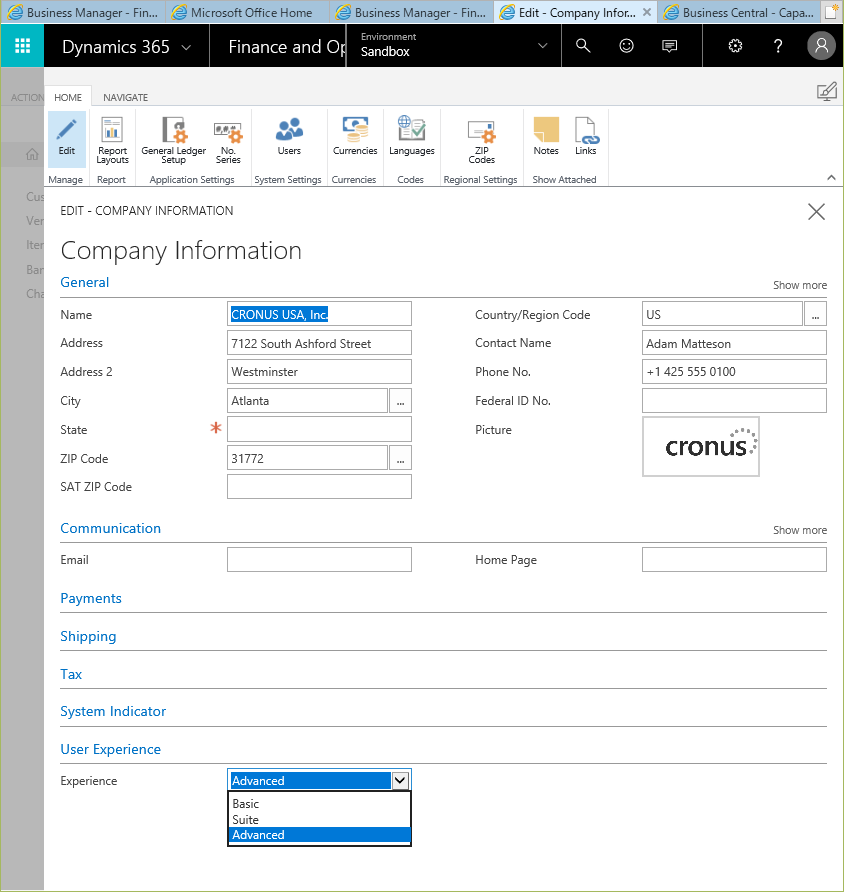
Task: Click the required State input field
Action: coord(319,430)
